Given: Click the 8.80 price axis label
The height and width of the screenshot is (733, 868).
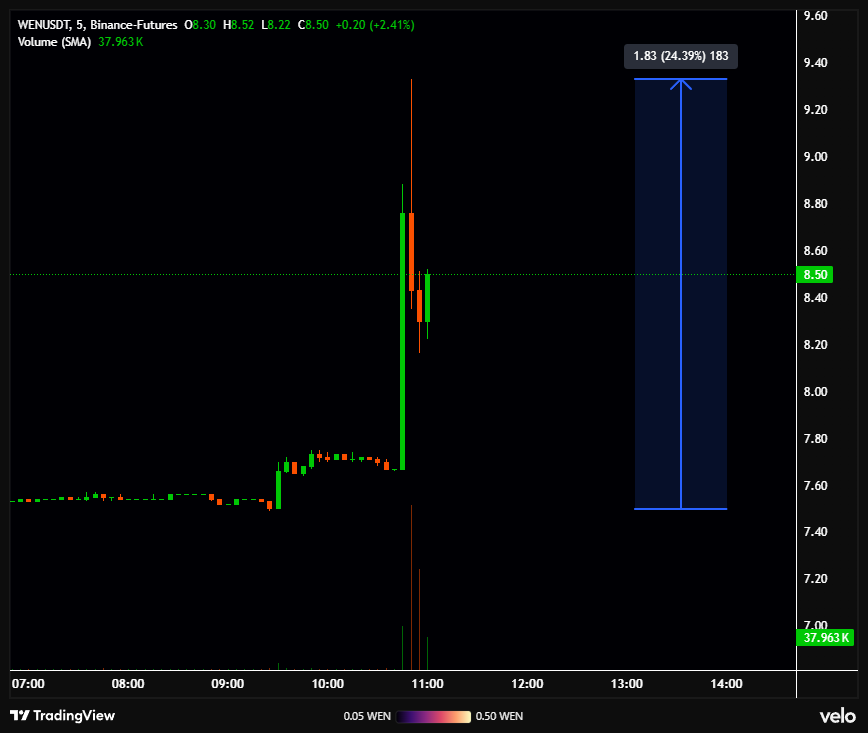Looking at the screenshot, I should pos(815,204).
